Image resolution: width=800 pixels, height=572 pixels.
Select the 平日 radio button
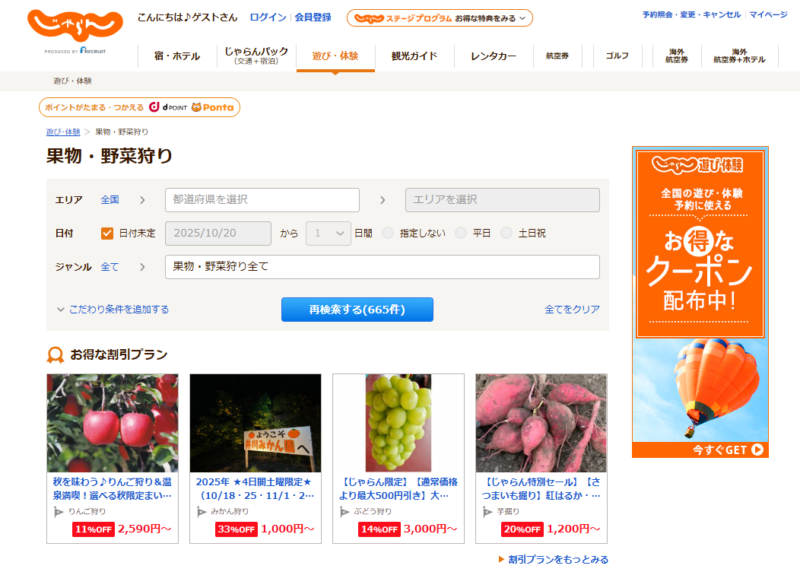point(460,233)
